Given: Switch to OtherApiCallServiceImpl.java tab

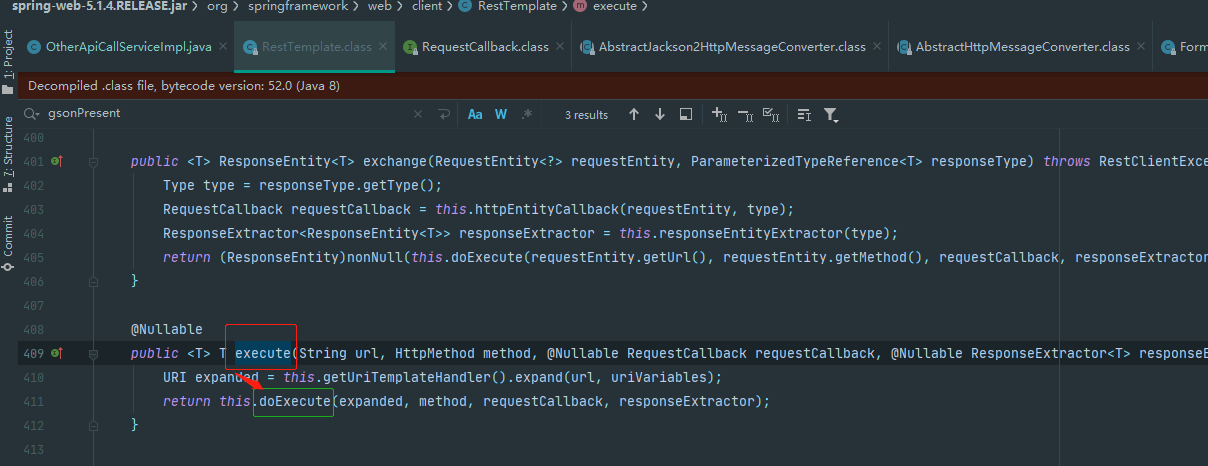Looking at the screenshot, I should pos(129,47).
